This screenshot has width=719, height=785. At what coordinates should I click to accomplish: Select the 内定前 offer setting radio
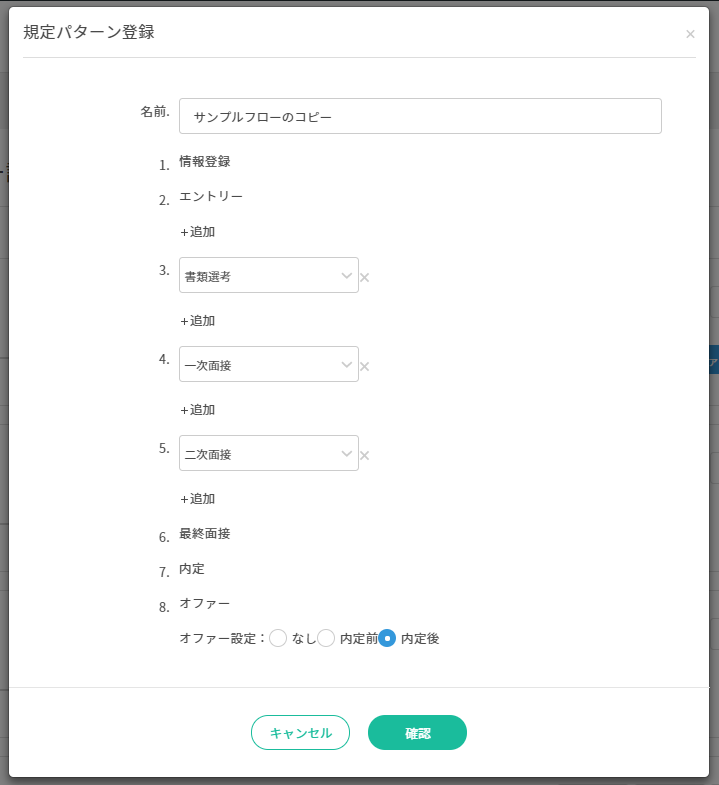pyautogui.click(x=326, y=638)
